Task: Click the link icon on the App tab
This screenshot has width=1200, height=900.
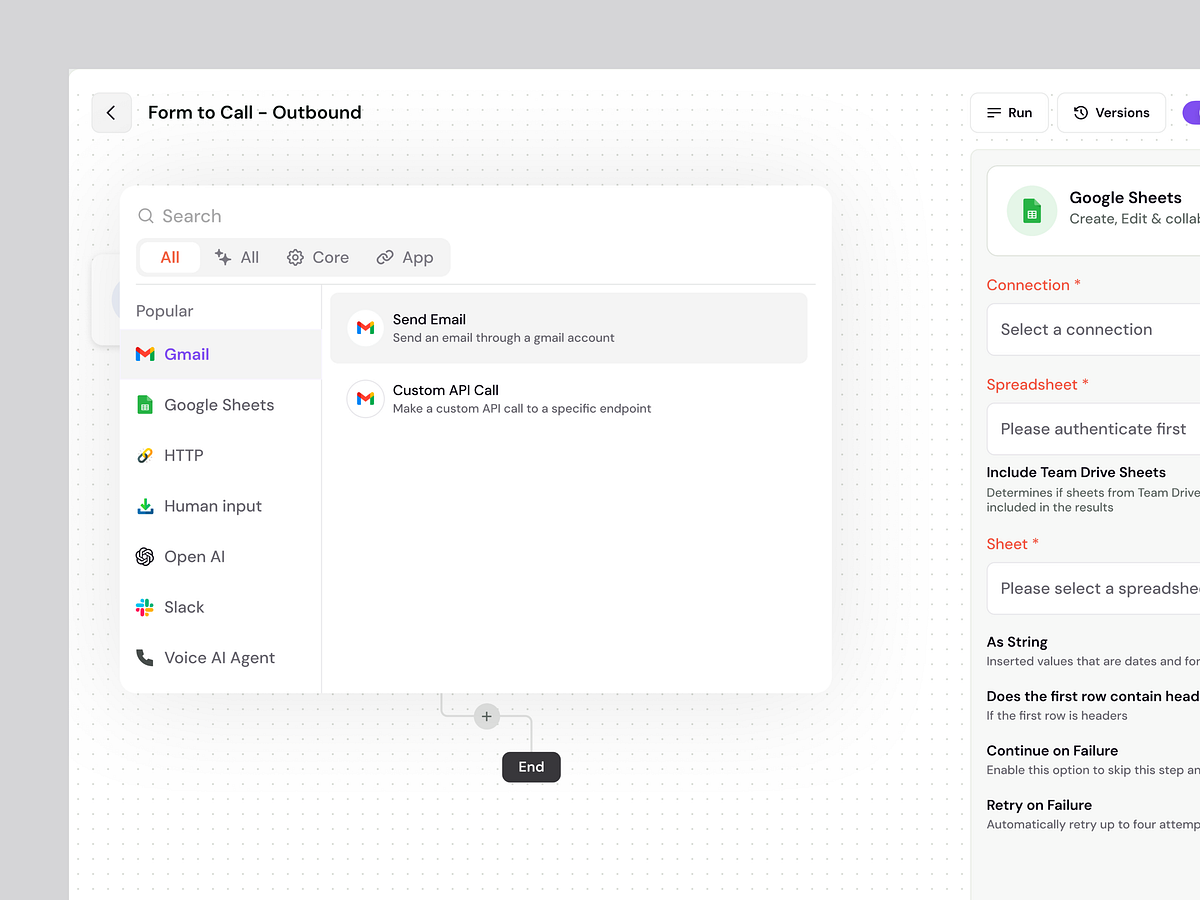Action: [x=385, y=257]
